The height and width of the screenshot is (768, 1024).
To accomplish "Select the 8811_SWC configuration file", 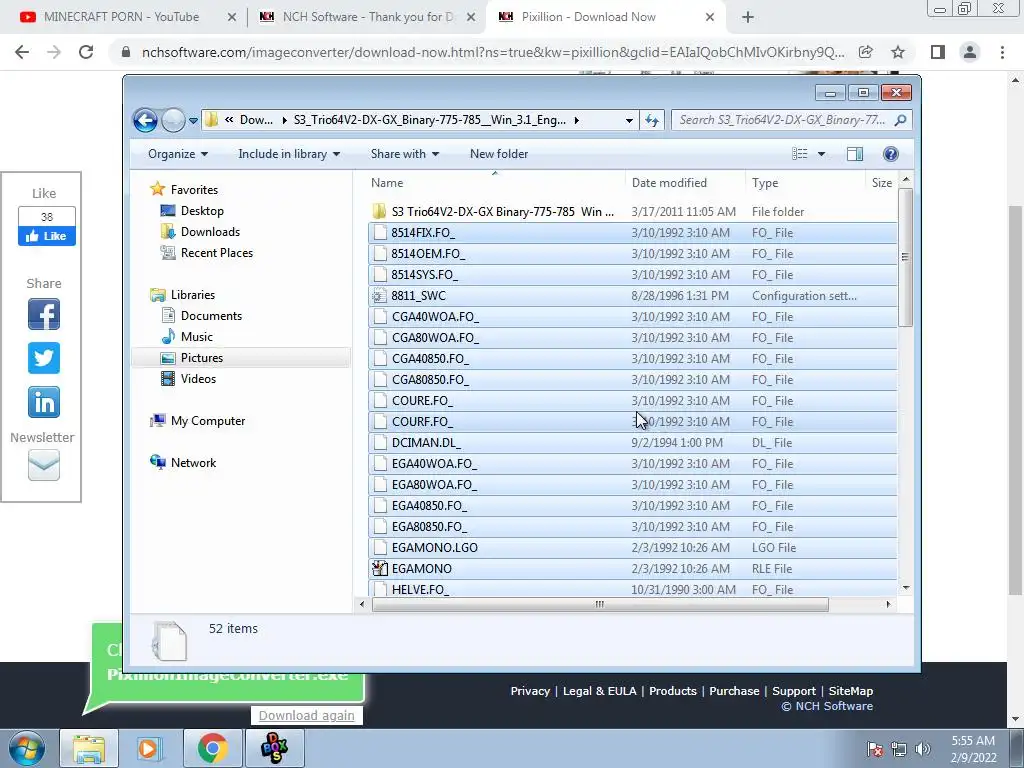I will 632,296.
